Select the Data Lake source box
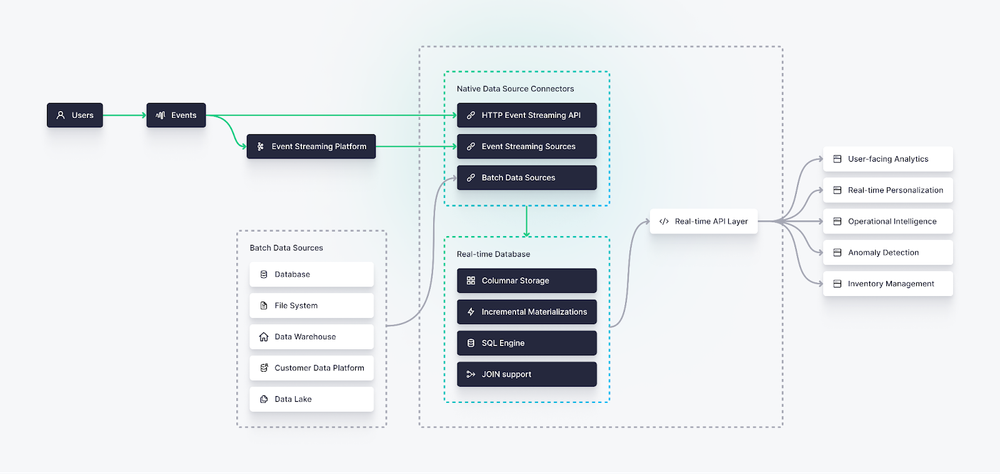1000x474 pixels. [311, 399]
